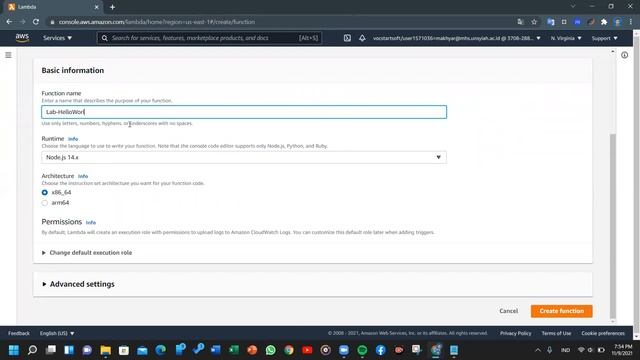The height and width of the screenshot is (360, 640).
Task: Click the Wi-Fi network tray icon
Action: pos(581,350)
